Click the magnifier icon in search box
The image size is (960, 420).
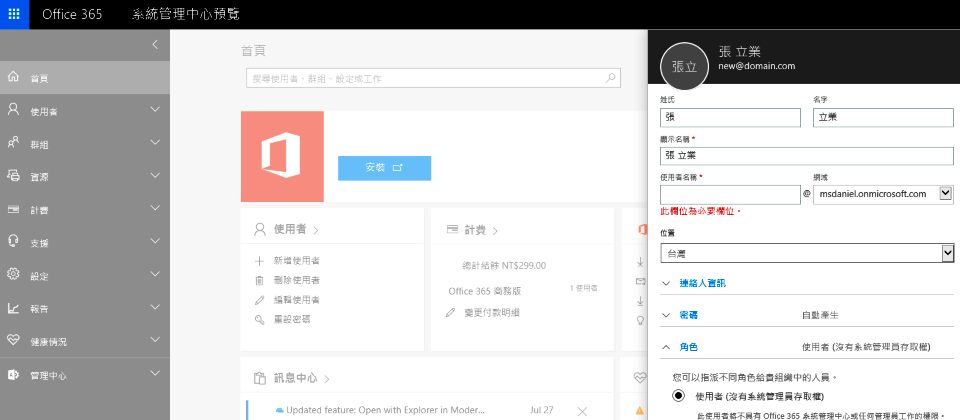pos(610,78)
